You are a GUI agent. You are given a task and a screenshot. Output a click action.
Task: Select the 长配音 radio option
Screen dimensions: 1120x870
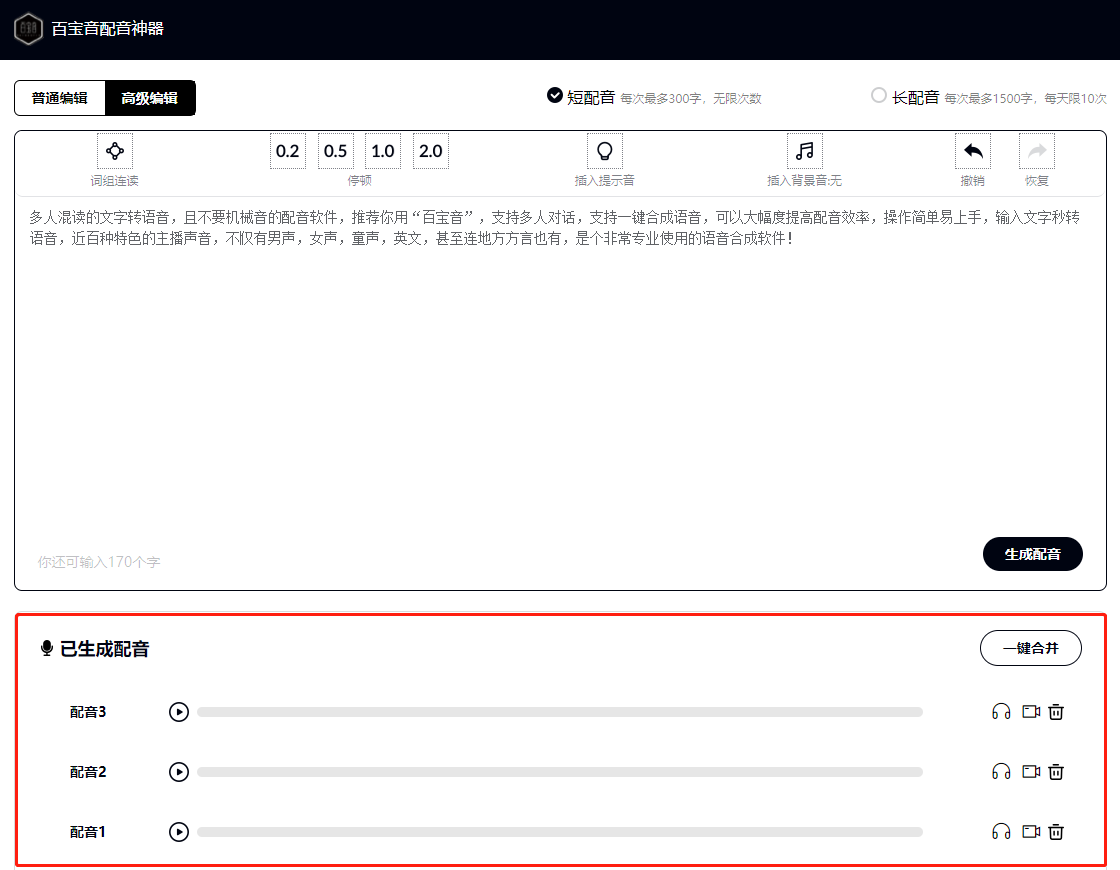pyautogui.click(x=879, y=95)
